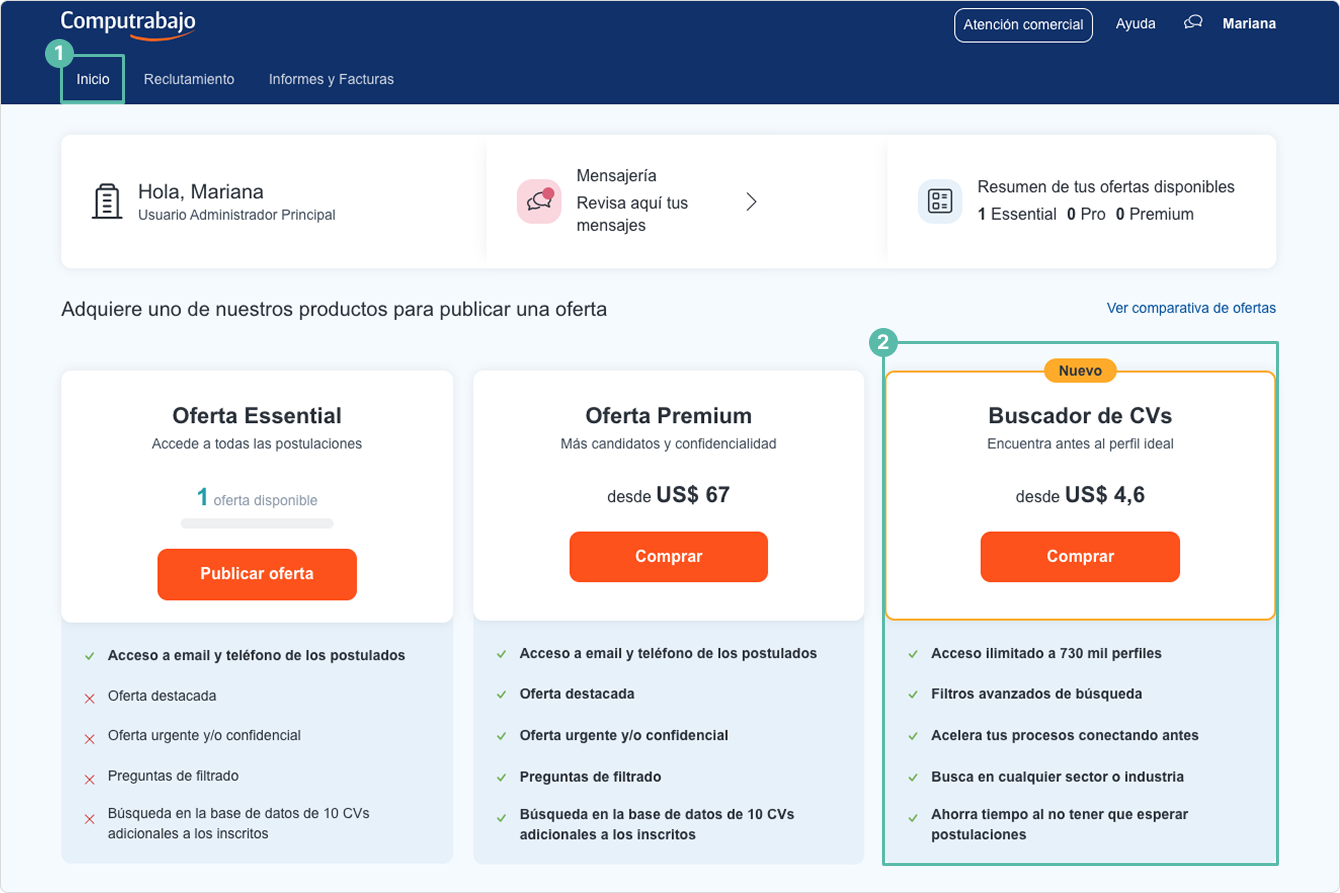Click the Essential offer availability progress bar
Screen dimensions: 1340x893
point(257,523)
